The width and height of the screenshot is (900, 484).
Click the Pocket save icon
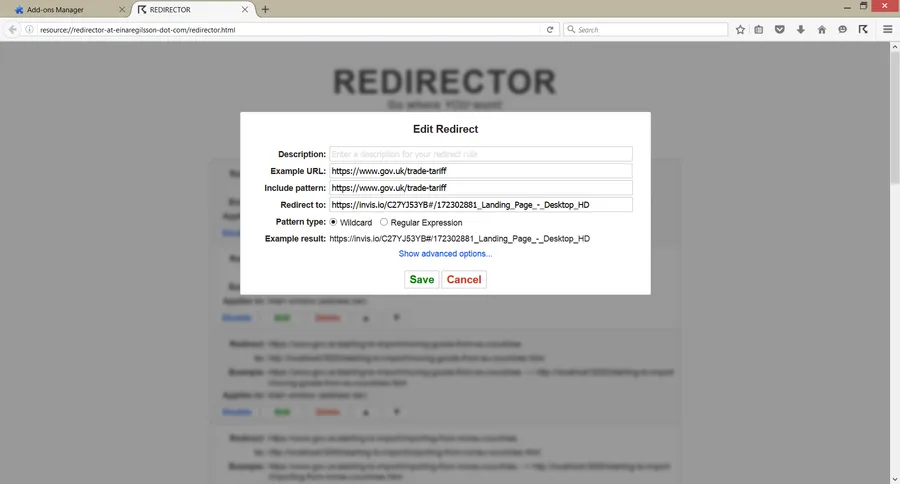779,29
